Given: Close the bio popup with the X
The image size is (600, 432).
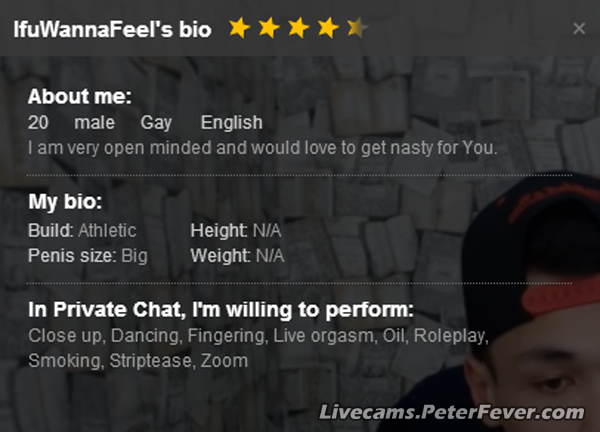Looking at the screenshot, I should pos(579,29).
